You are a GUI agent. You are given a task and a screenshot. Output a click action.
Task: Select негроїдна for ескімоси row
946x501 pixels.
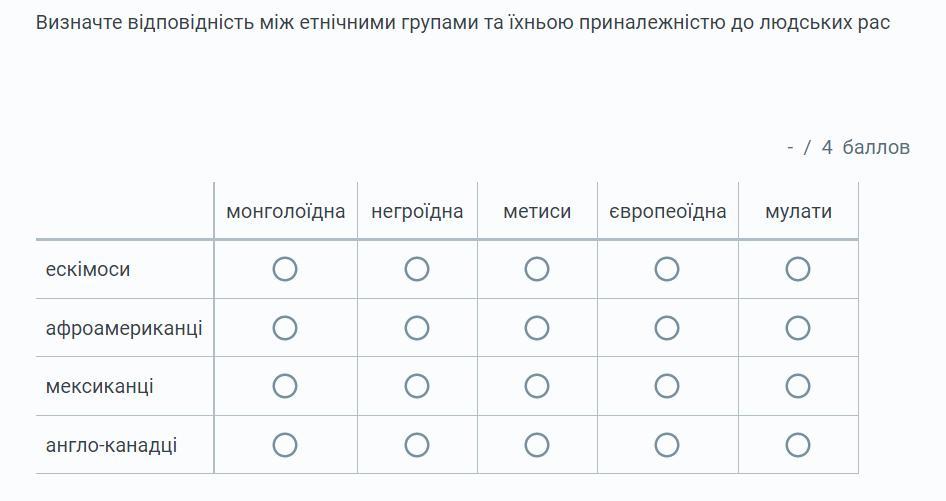[417, 269]
